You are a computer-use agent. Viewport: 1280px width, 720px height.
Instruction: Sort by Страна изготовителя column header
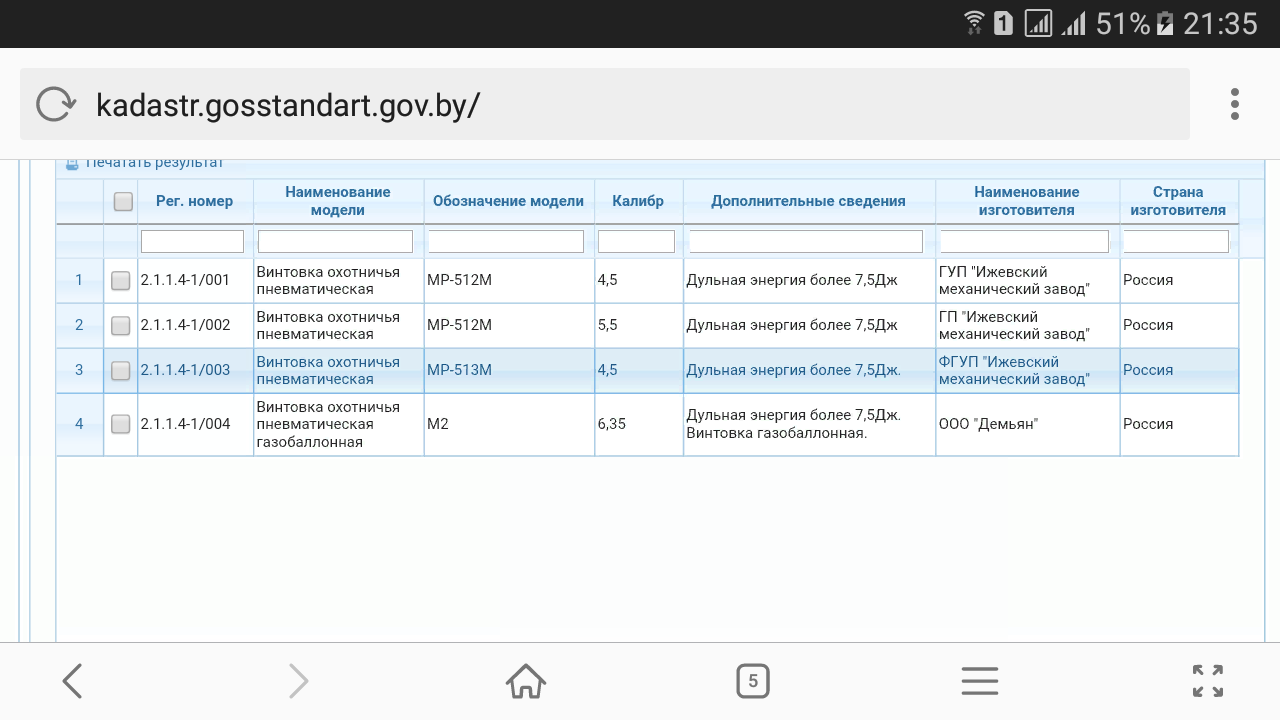pos(1177,201)
